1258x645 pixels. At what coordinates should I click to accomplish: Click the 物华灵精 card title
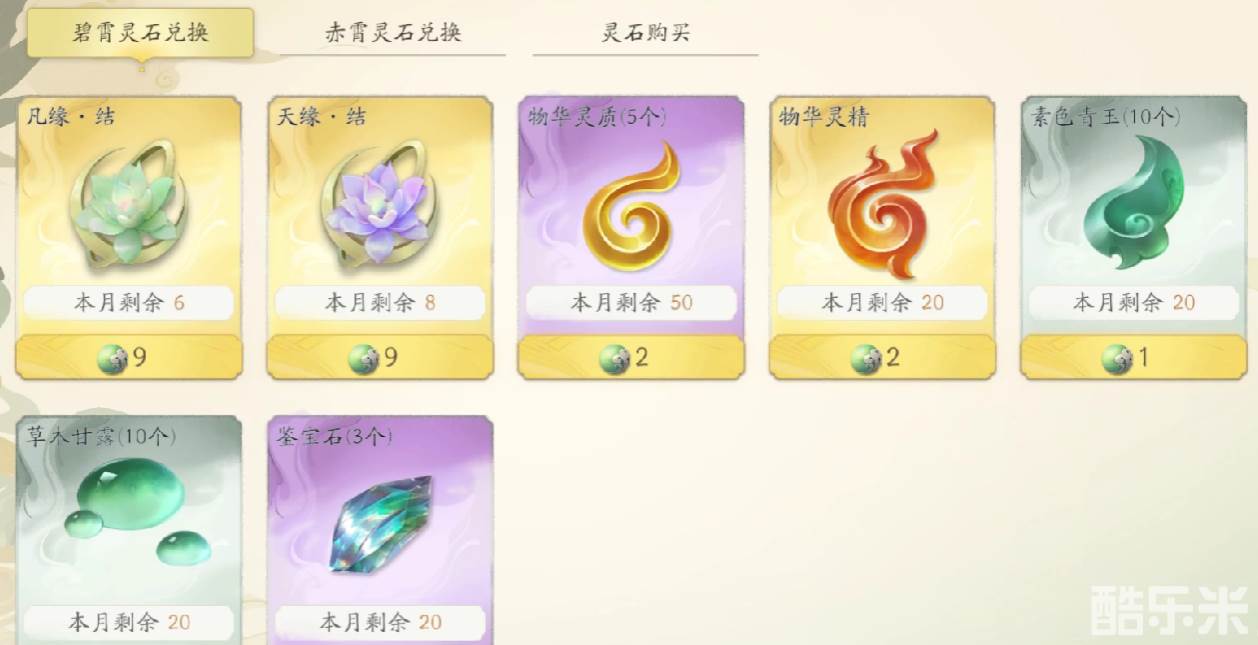824,117
